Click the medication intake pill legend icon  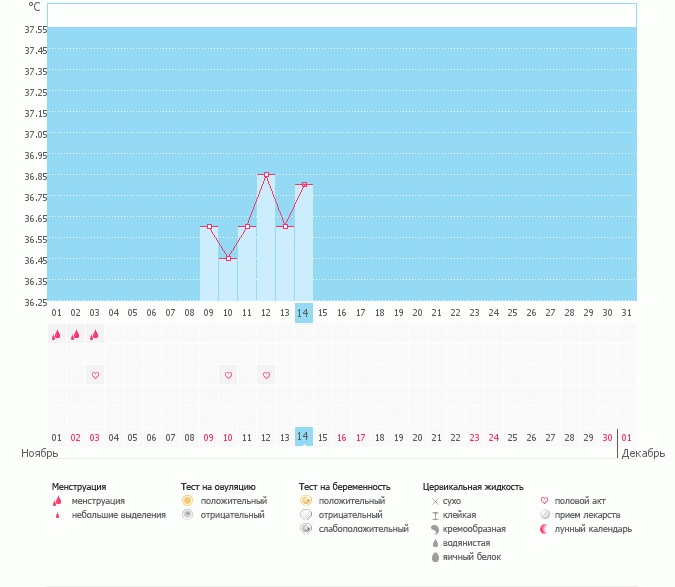(x=544, y=515)
